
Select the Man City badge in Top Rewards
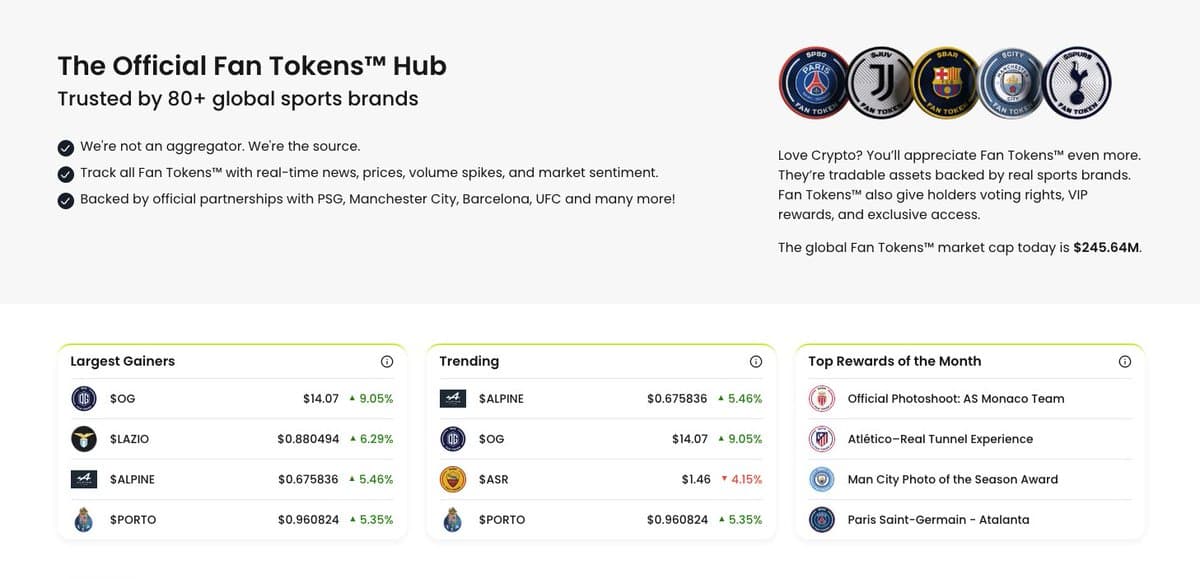tap(820, 479)
